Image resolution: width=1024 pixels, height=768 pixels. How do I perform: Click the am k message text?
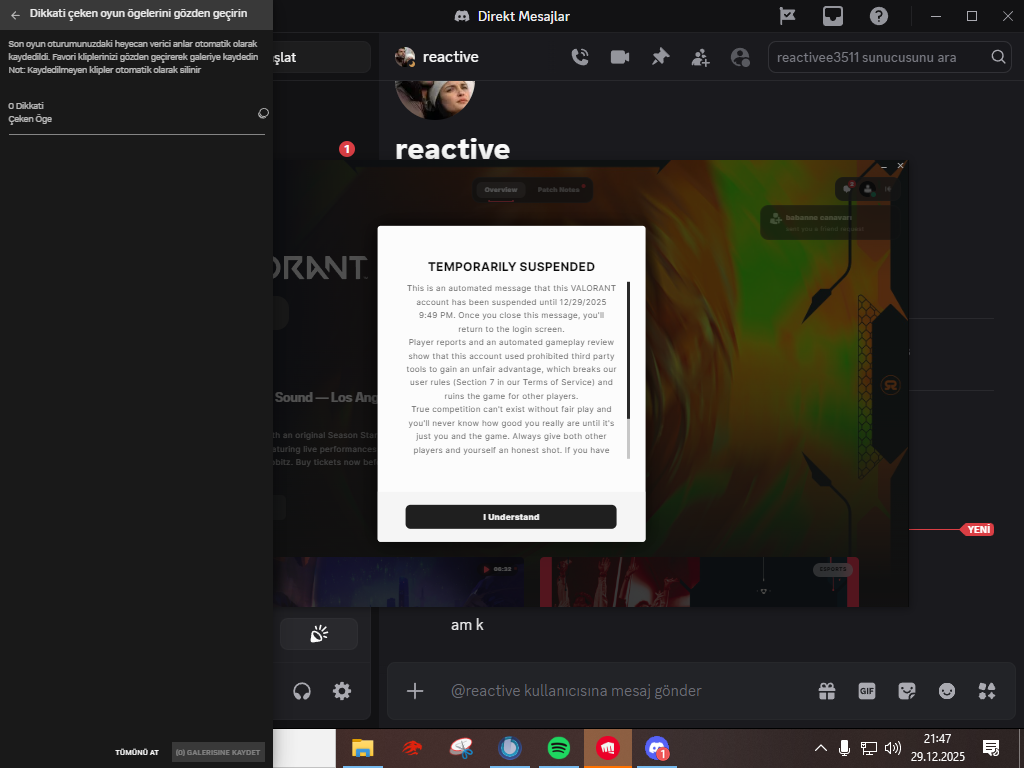pos(467,625)
